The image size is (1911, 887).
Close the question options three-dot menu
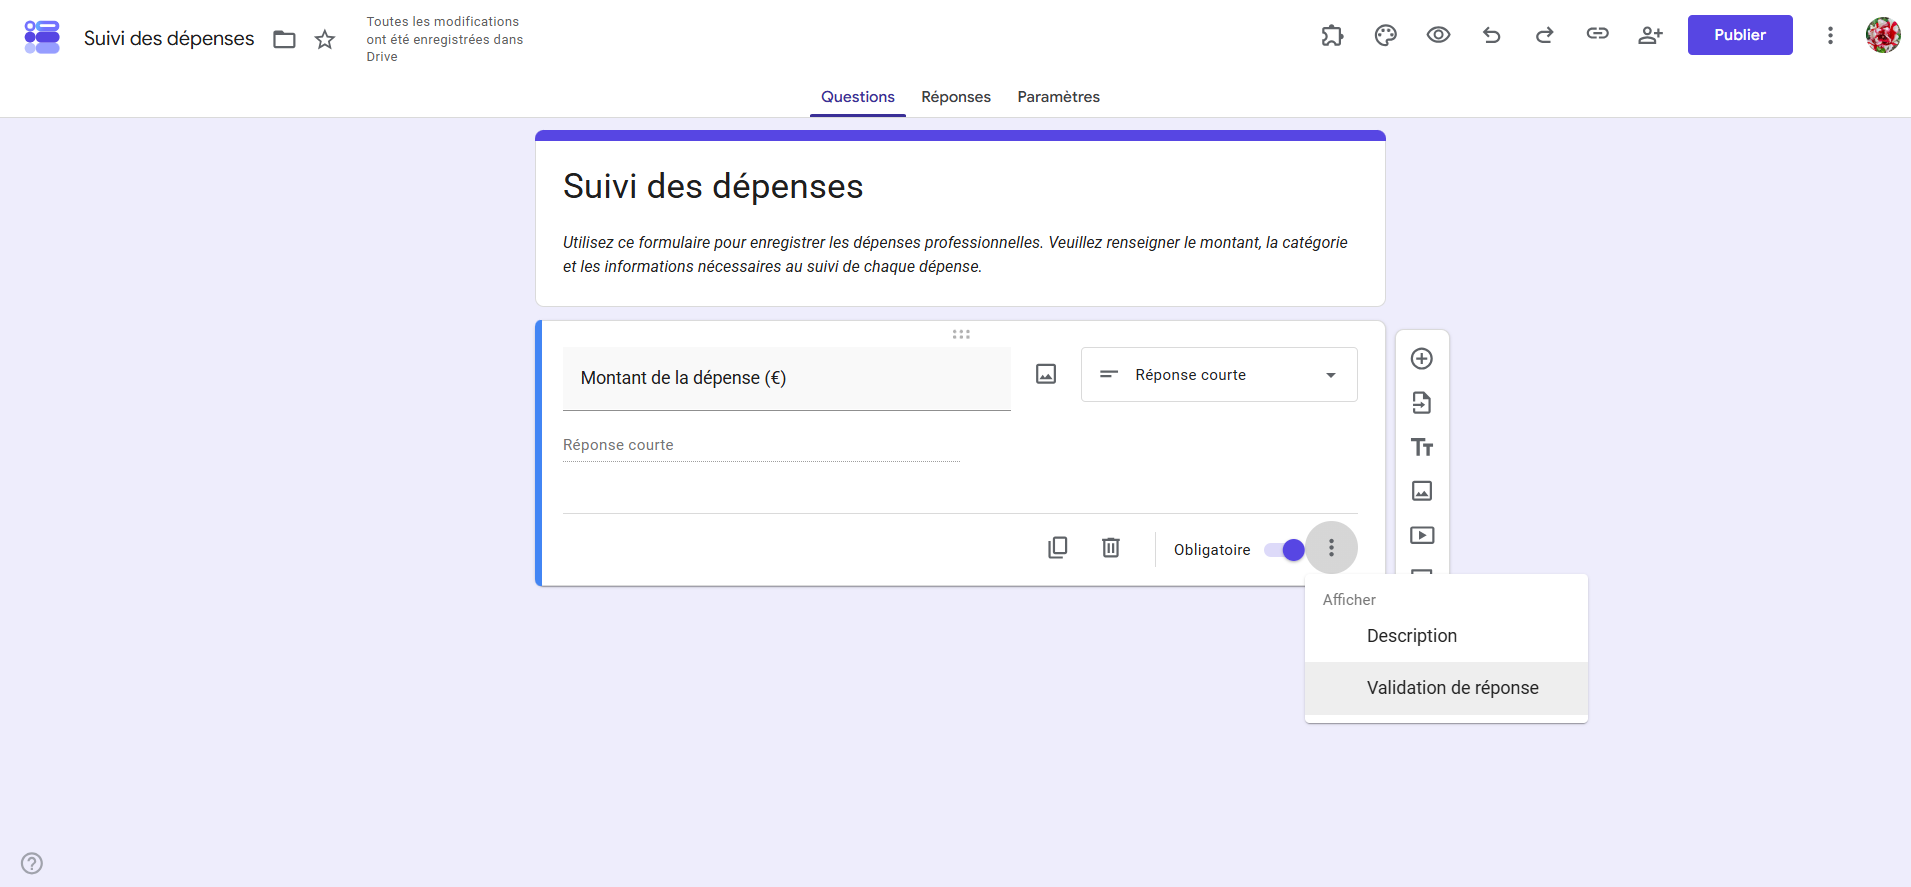[1331, 548]
